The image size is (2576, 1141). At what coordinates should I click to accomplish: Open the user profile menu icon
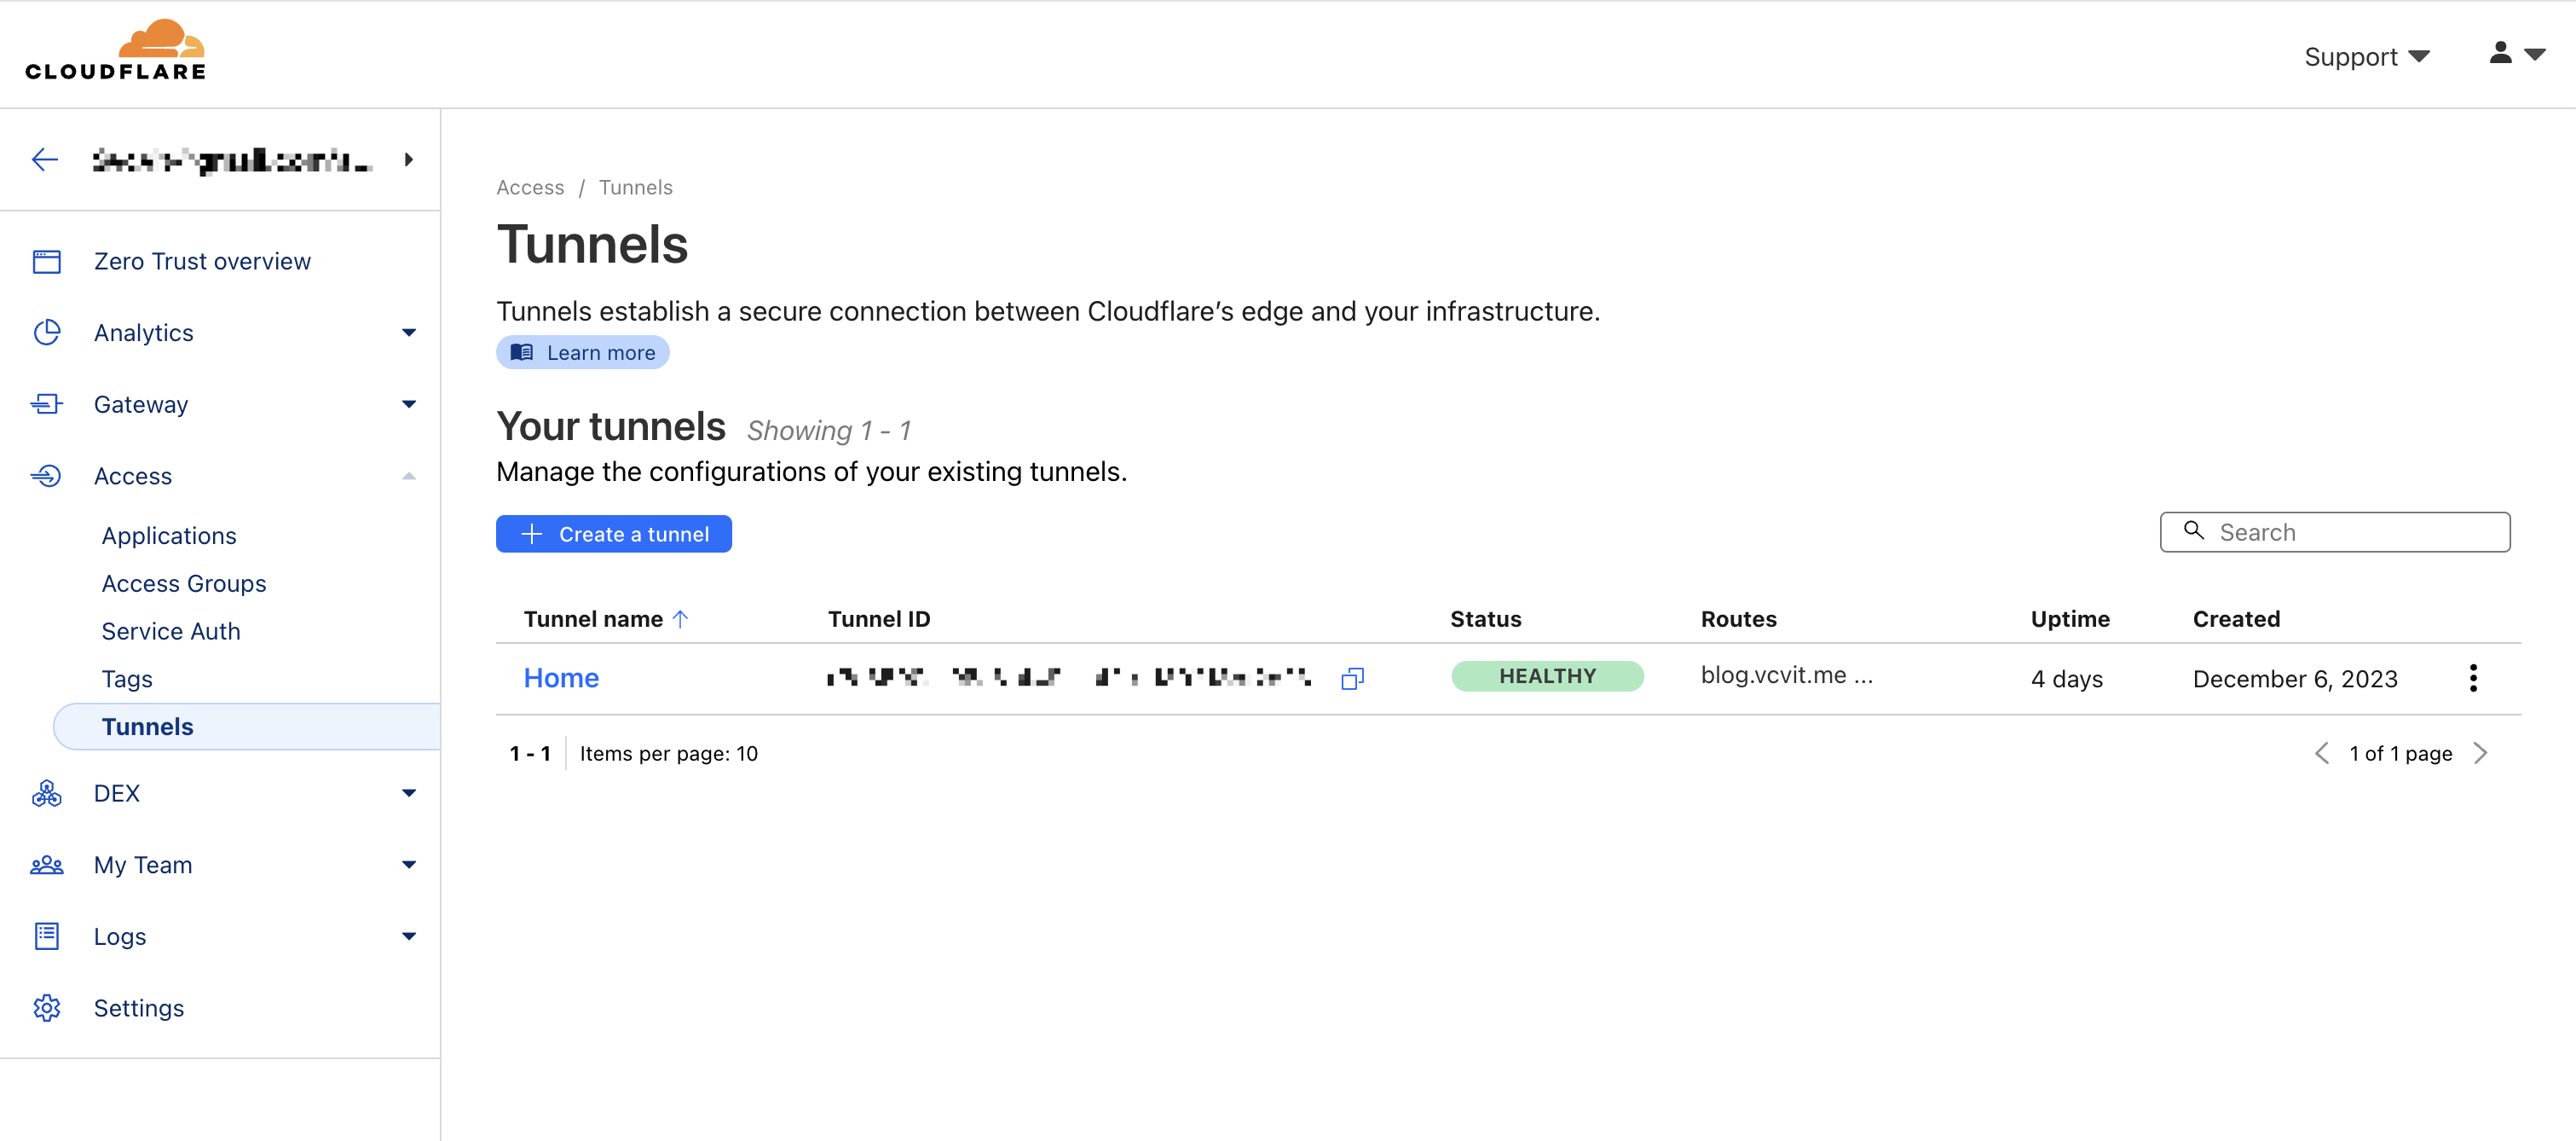[x=2516, y=53]
